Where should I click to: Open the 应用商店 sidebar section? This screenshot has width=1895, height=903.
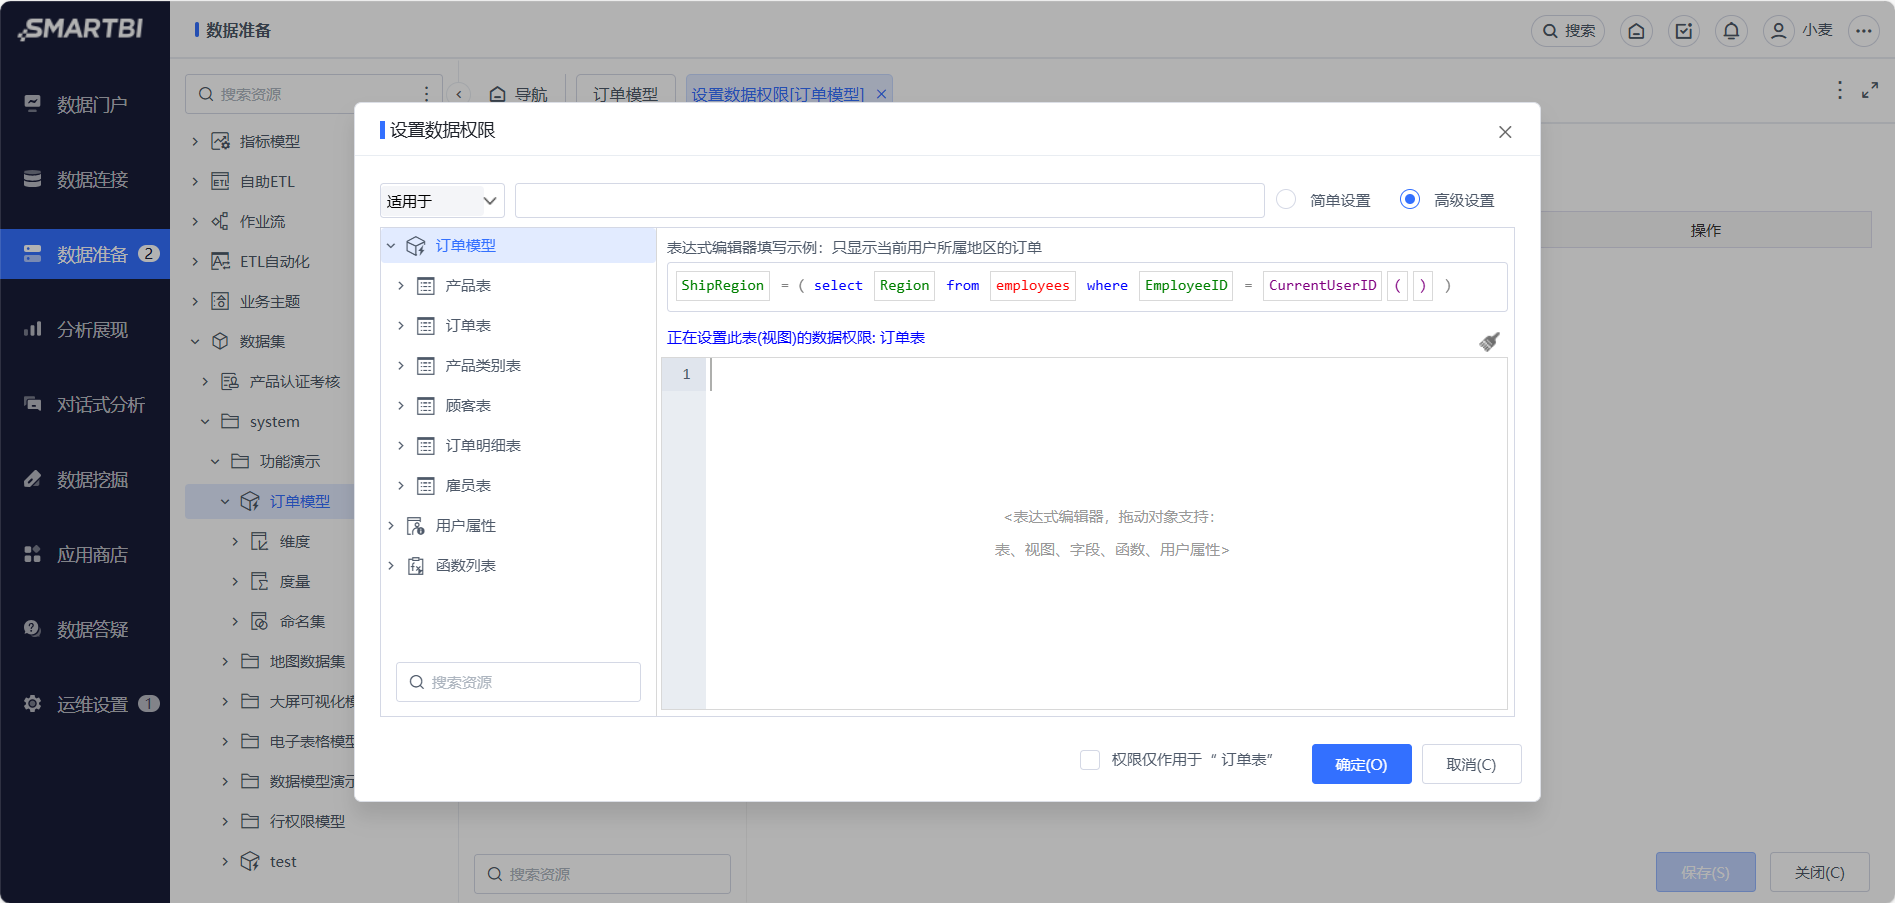pyautogui.click(x=85, y=554)
